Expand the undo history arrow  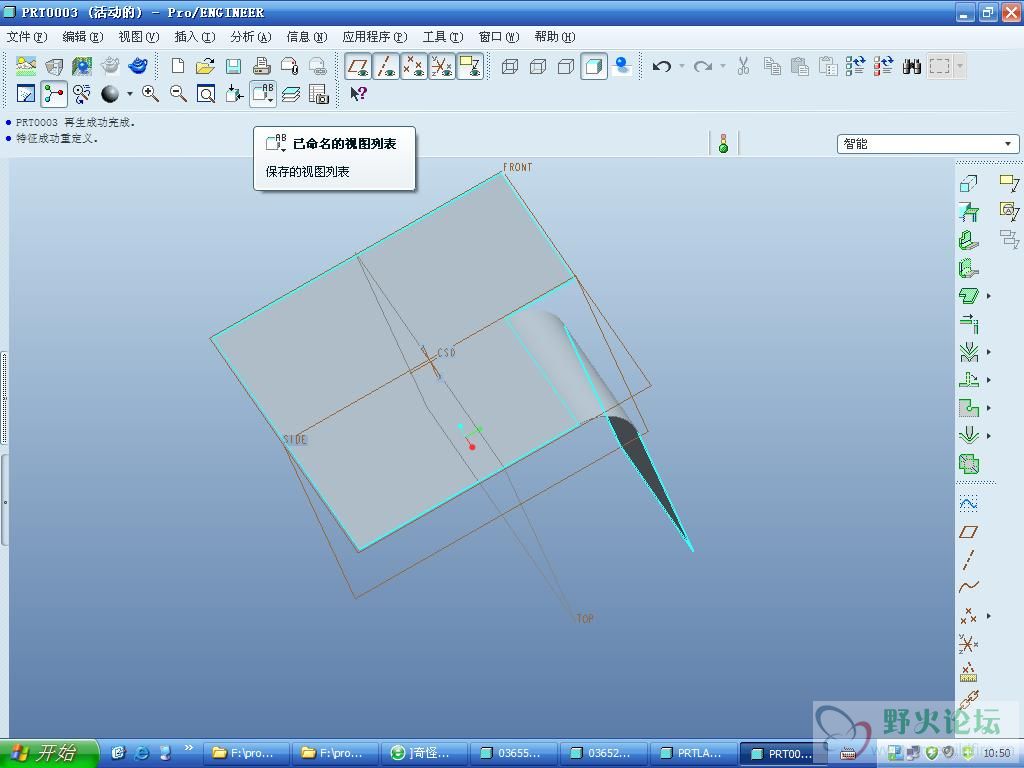coord(682,66)
